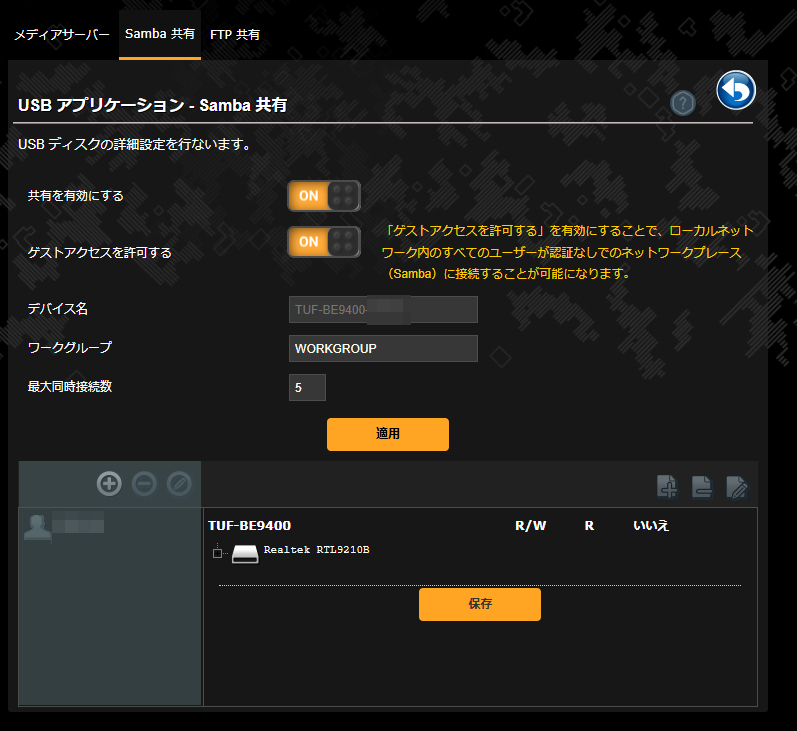
Task: Click the delete user account minus icon
Action: pos(144,484)
